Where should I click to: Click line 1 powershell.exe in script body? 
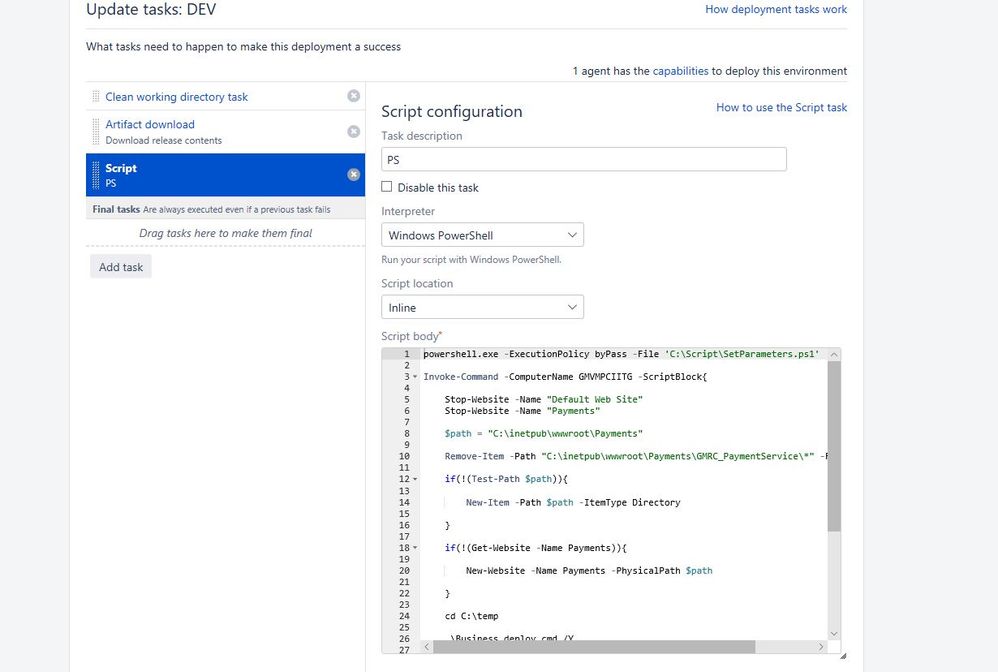[x=621, y=354]
